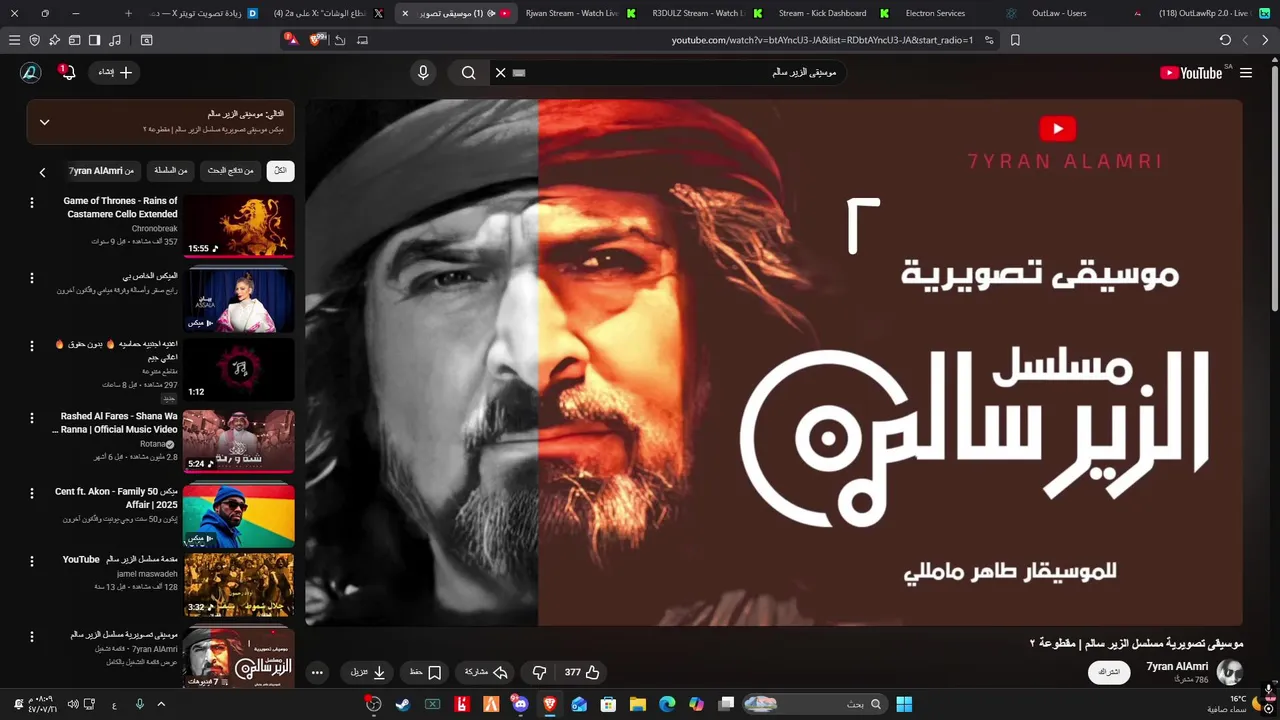
Task: Dislike the video
Action: 539,672
